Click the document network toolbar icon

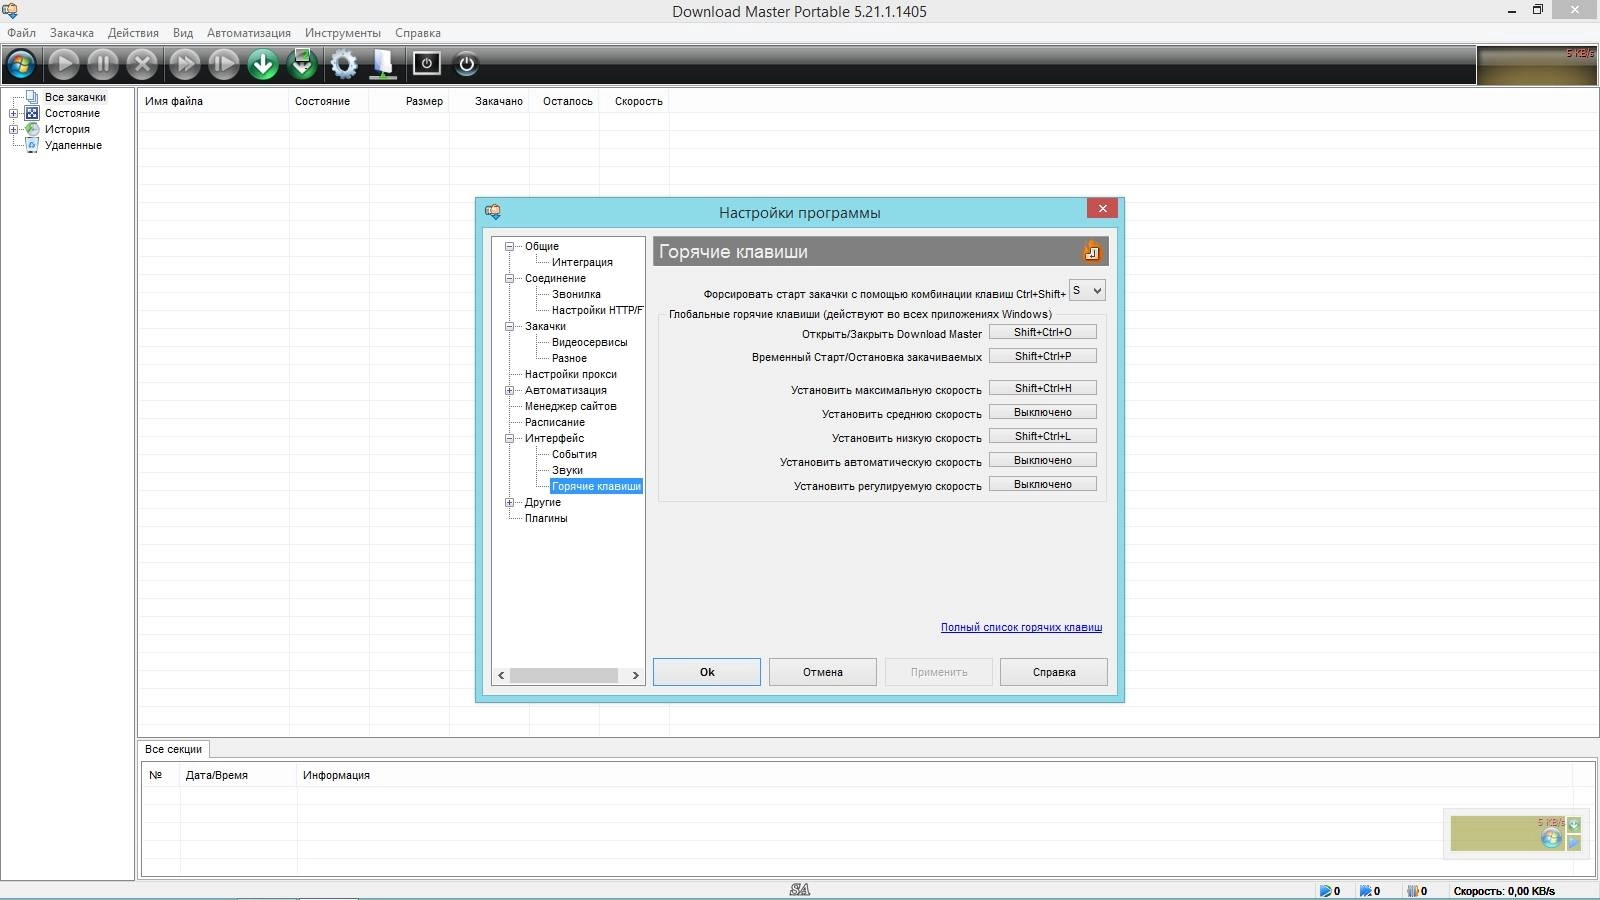pos(383,64)
